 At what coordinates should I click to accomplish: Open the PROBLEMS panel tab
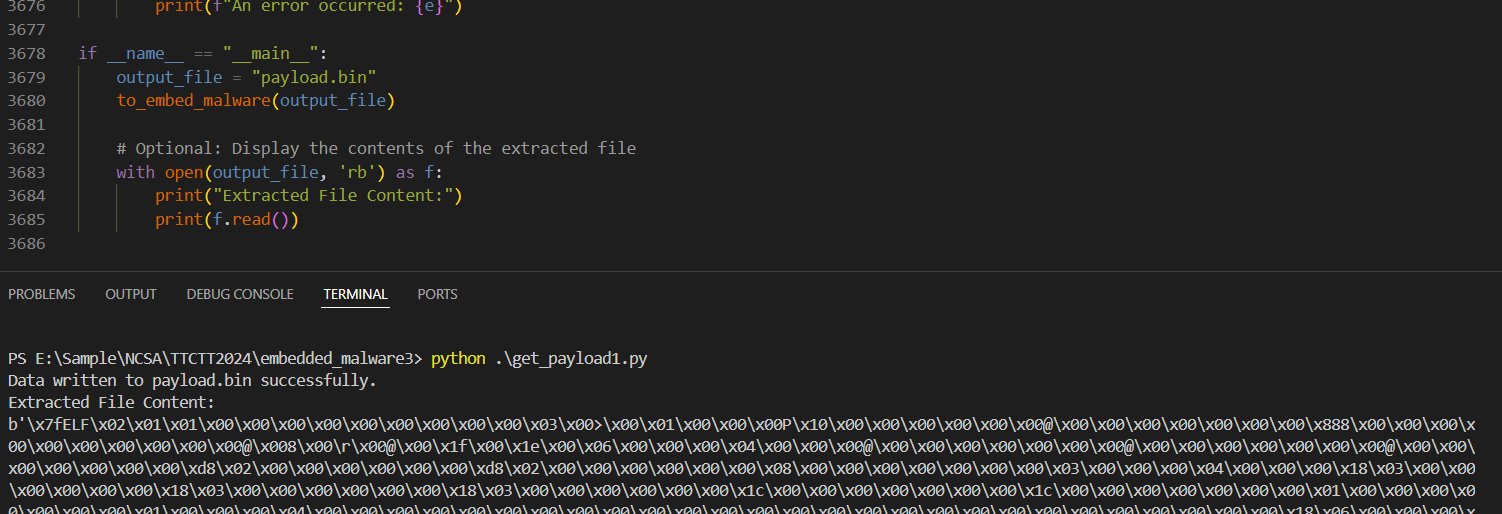click(42, 294)
